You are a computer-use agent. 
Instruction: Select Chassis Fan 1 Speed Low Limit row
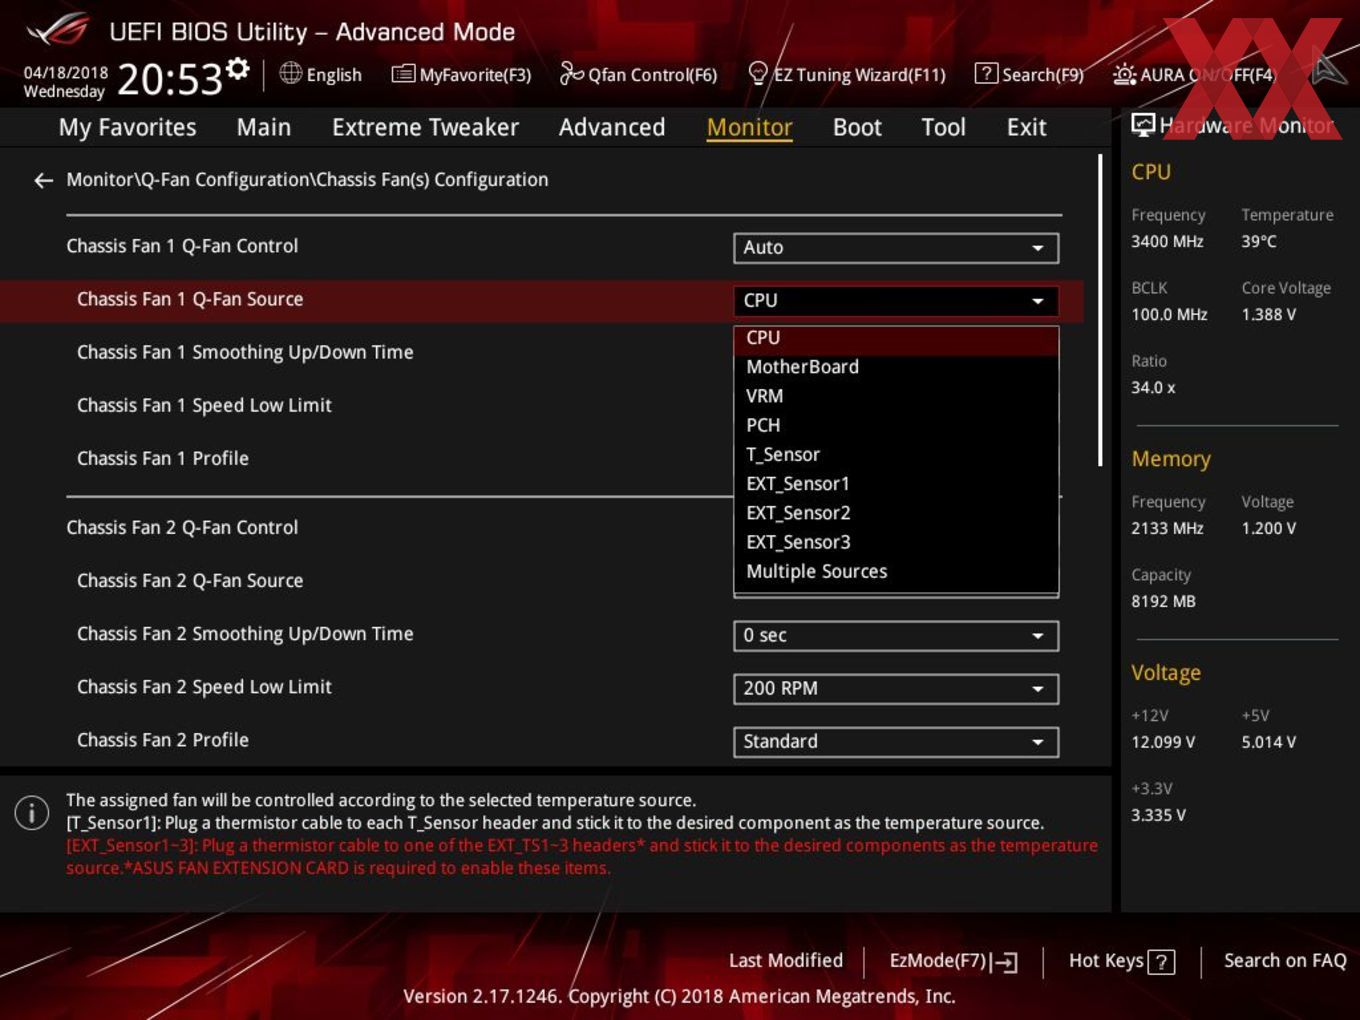pos(204,406)
